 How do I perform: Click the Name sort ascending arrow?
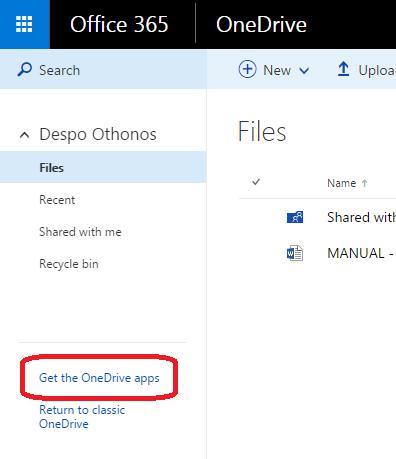[365, 183]
